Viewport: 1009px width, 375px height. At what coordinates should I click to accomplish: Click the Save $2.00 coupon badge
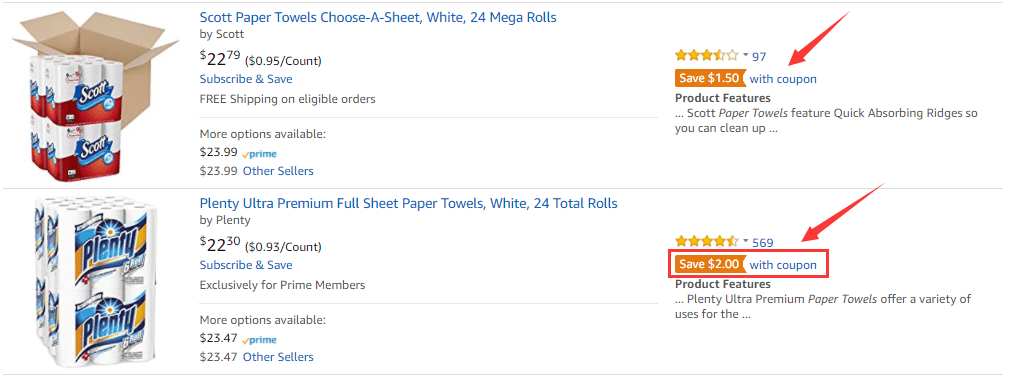coord(710,264)
